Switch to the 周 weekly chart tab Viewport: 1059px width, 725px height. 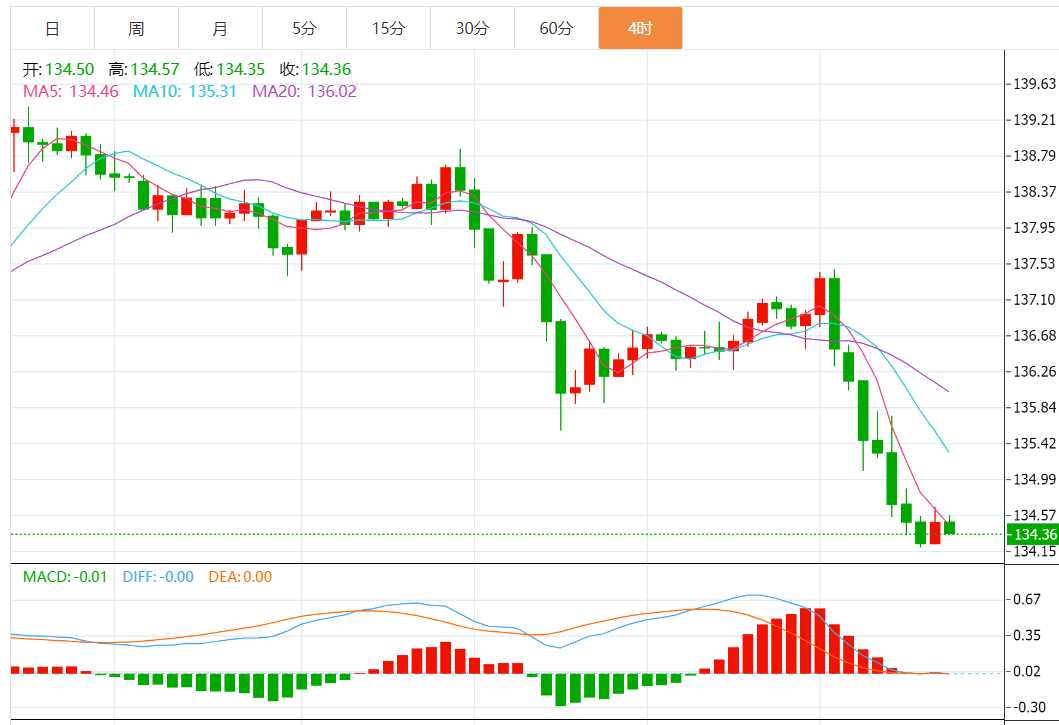click(x=136, y=28)
